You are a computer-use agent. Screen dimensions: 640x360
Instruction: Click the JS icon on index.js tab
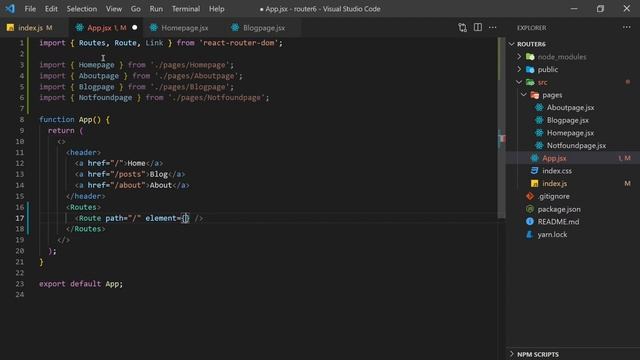(x=10, y=27)
